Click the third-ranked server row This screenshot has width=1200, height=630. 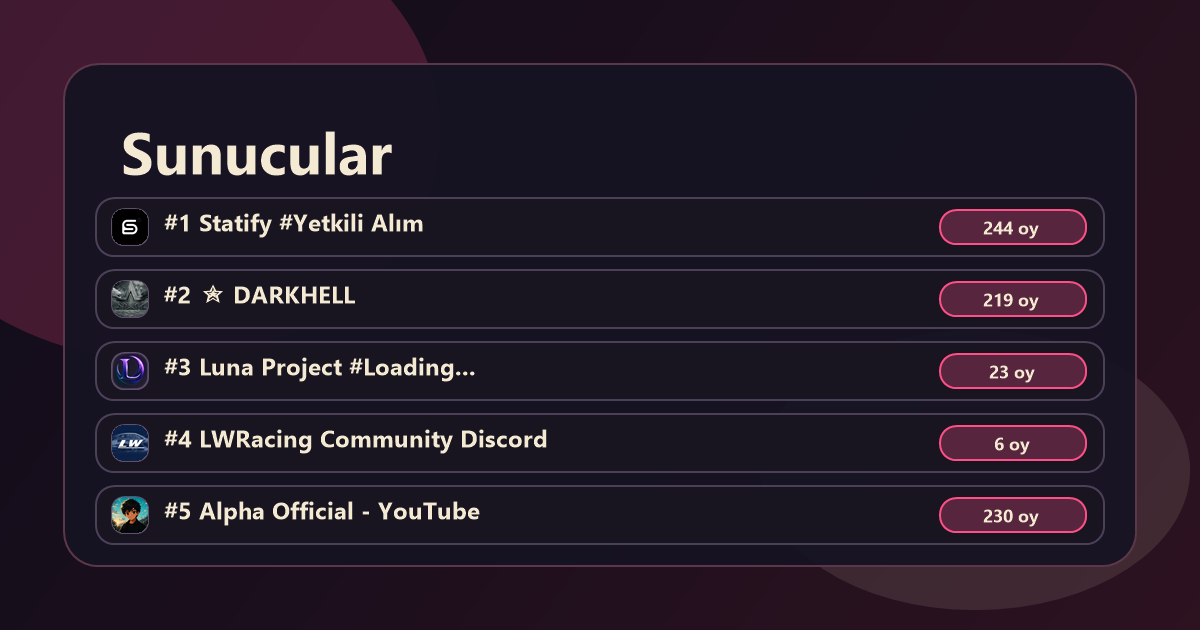pyautogui.click(x=600, y=371)
